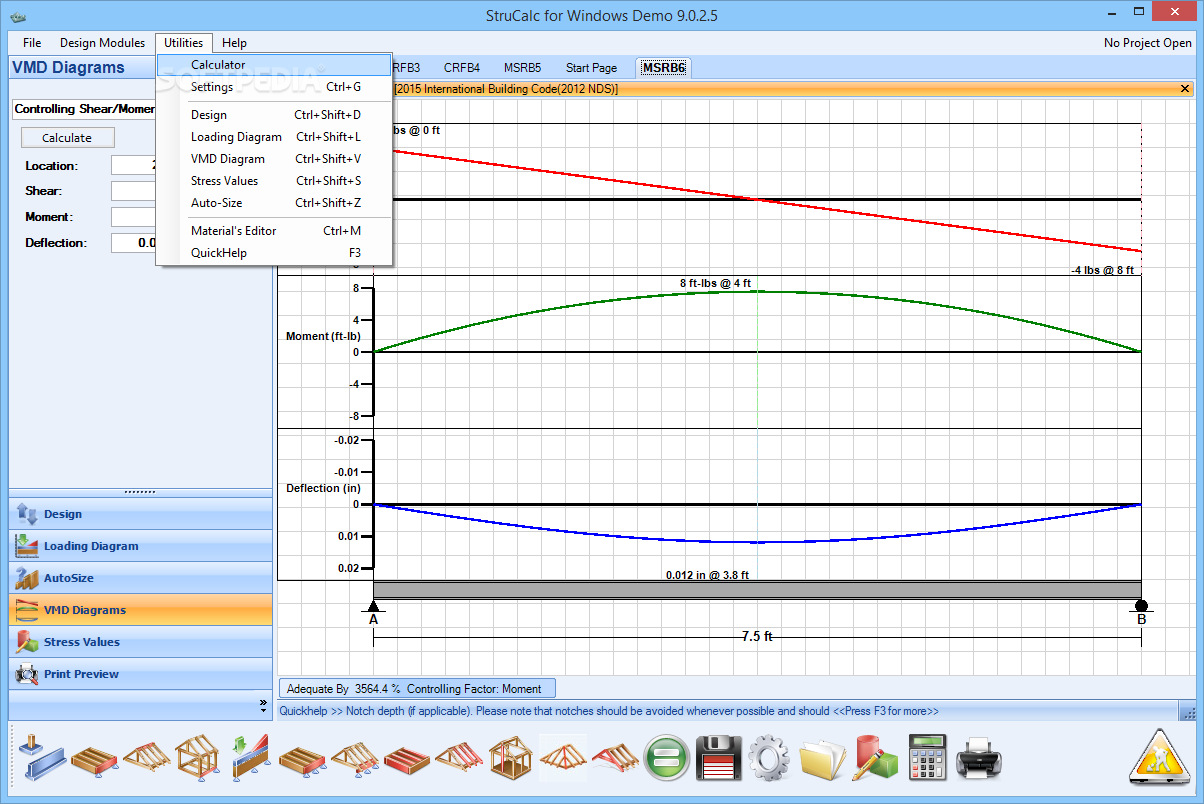1204x804 pixels.
Task: Open a project with the folder icon
Action: click(822, 759)
